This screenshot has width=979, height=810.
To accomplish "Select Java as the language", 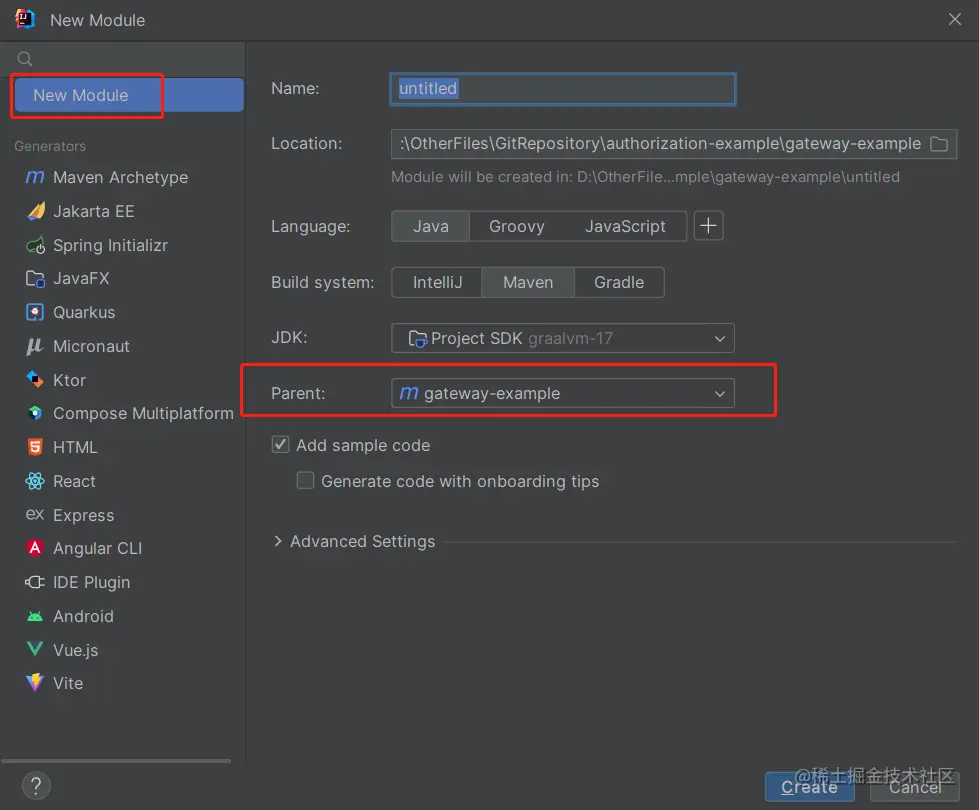I will tap(431, 226).
